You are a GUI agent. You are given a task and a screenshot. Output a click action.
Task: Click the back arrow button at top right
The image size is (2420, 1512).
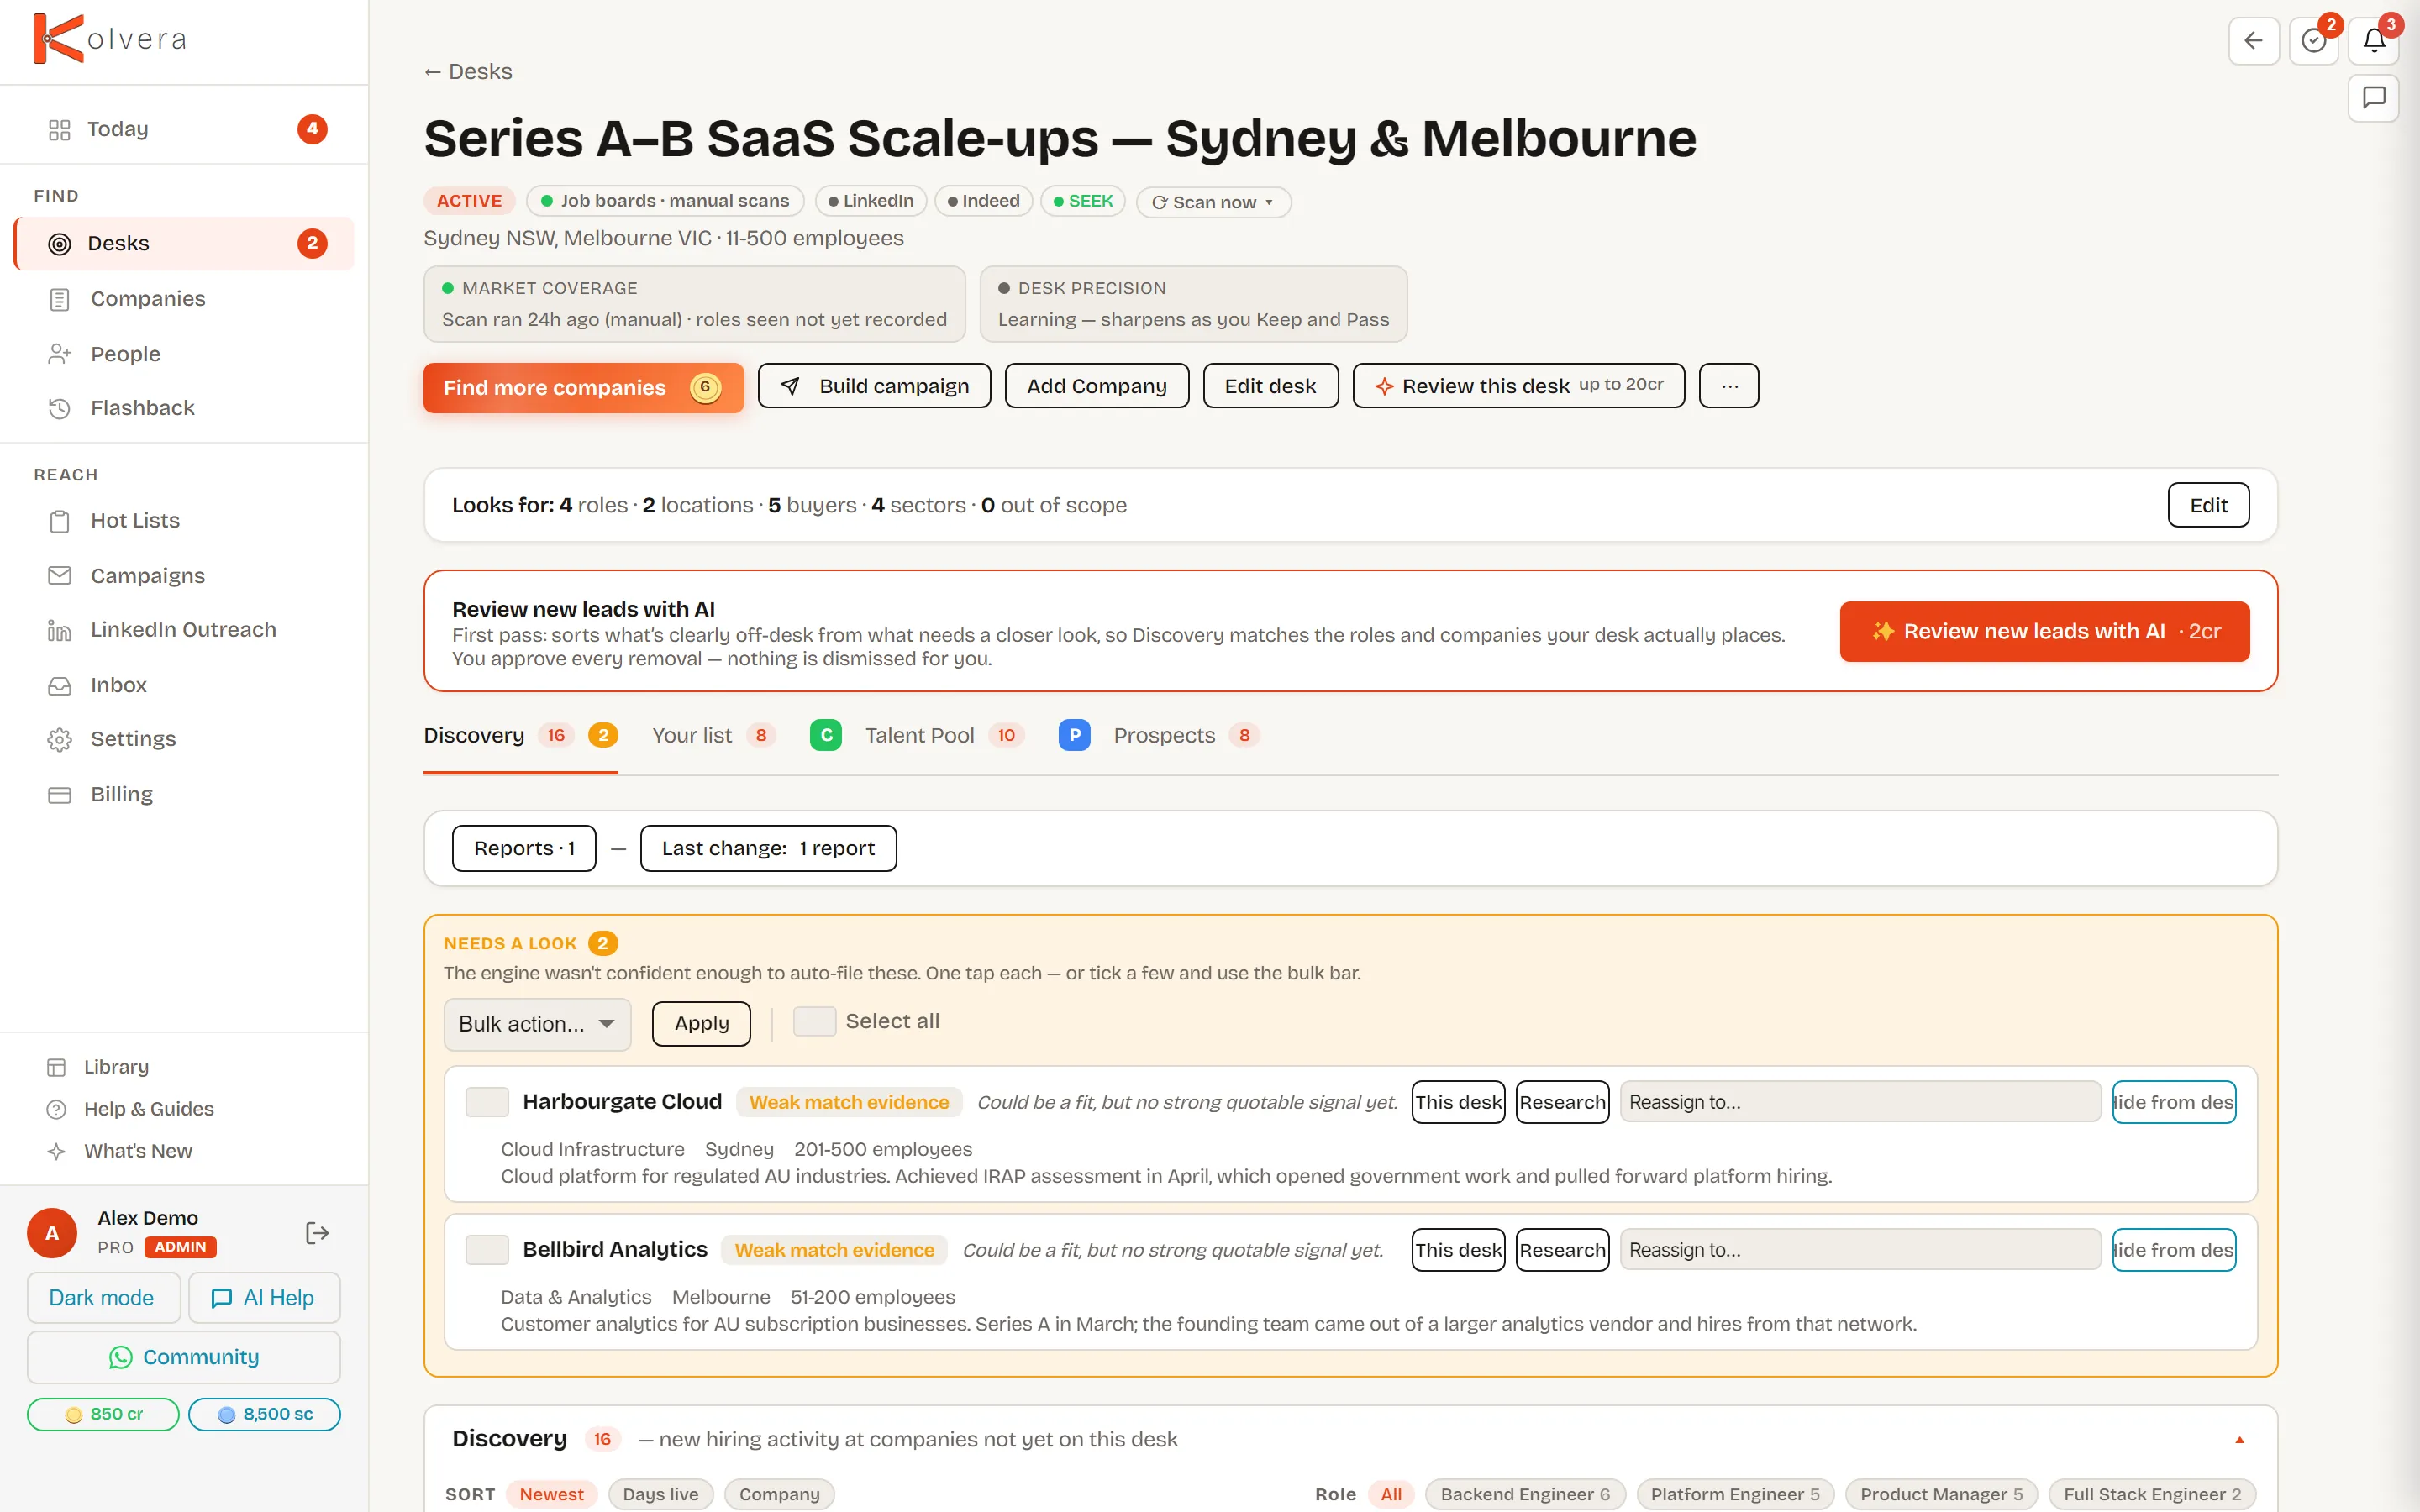[2253, 41]
